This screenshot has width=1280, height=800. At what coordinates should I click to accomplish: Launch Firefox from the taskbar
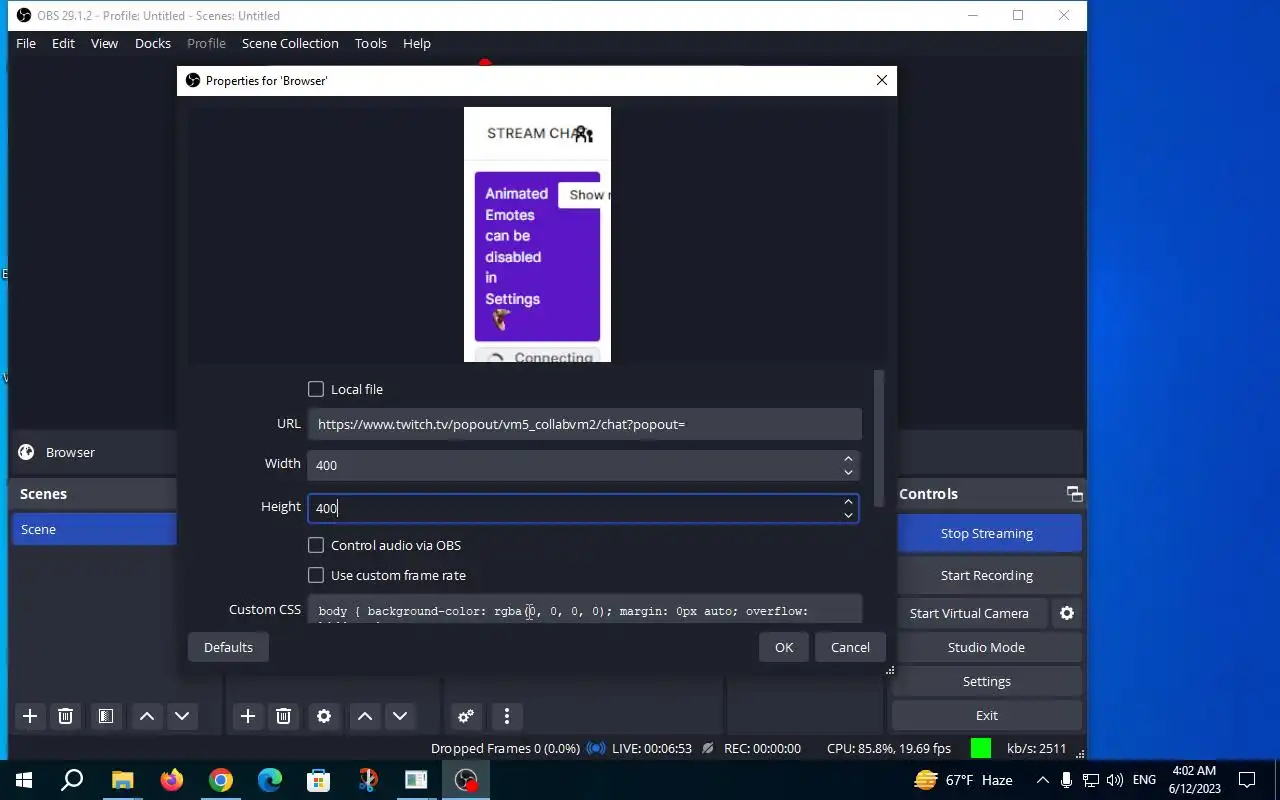click(x=172, y=780)
